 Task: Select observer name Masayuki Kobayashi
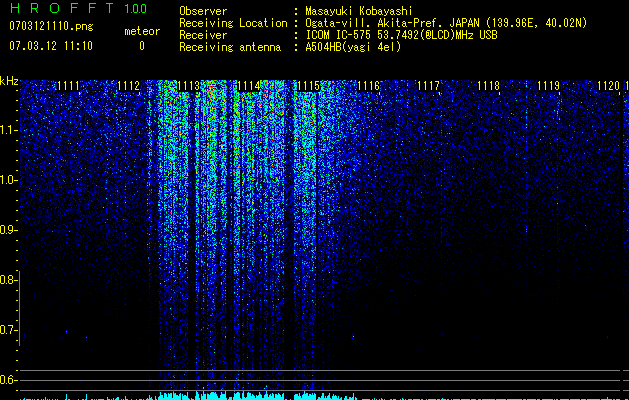pyautogui.click(x=359, y=11)
